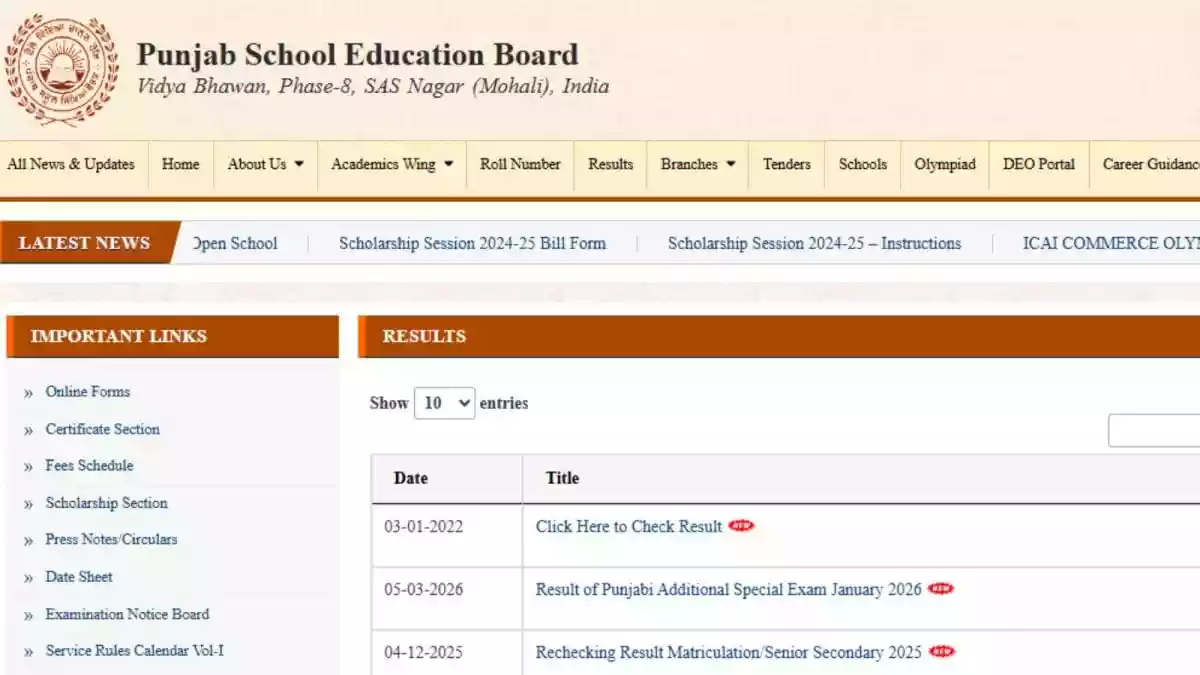Click the Punjab School Education Board title text

[x=357, y=54]
